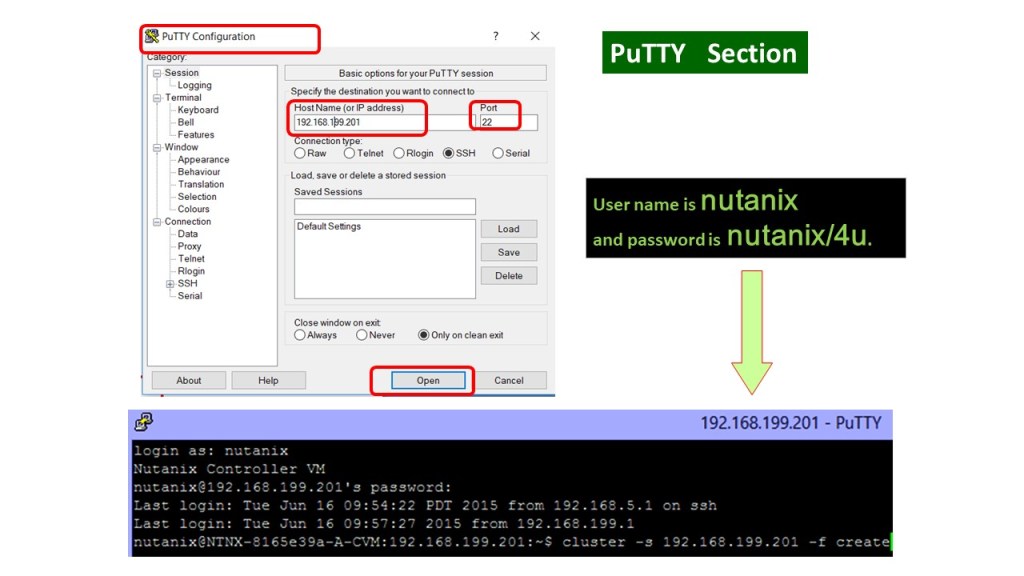1024x576 pixels.
Task: Choose Rlogin as connection type
Action: pos(399,153)
